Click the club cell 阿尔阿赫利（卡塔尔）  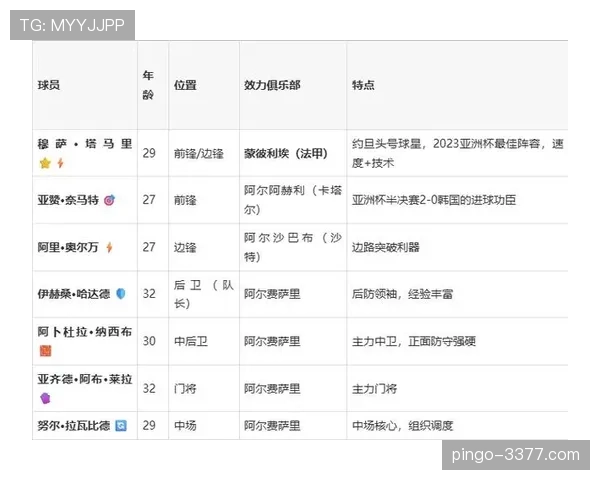[x=293, y=200]
